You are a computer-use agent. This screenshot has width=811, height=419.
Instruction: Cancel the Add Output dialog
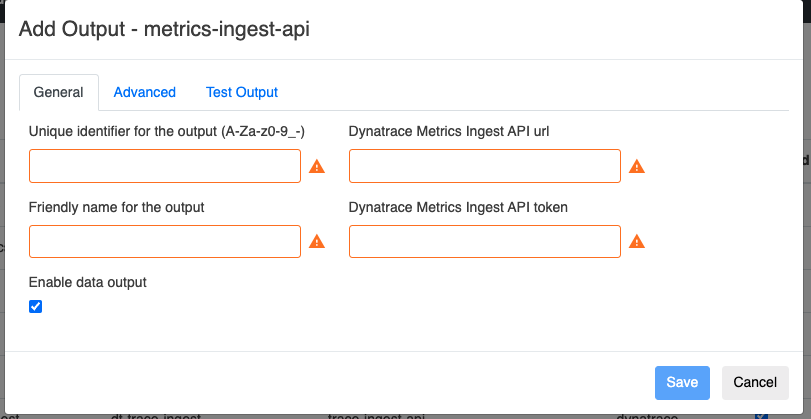pyautogui.click(x=754, y=382)
